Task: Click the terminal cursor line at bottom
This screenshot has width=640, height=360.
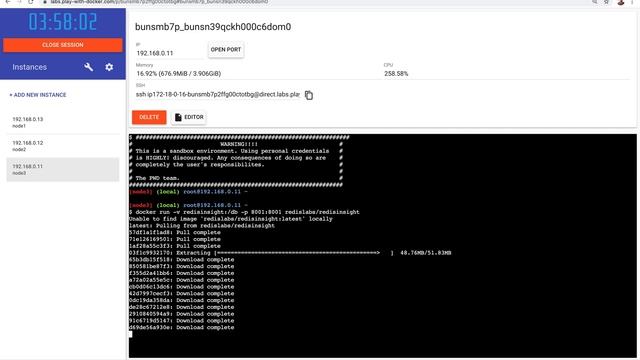Action: pyautogui.click(x=131, y=334)
